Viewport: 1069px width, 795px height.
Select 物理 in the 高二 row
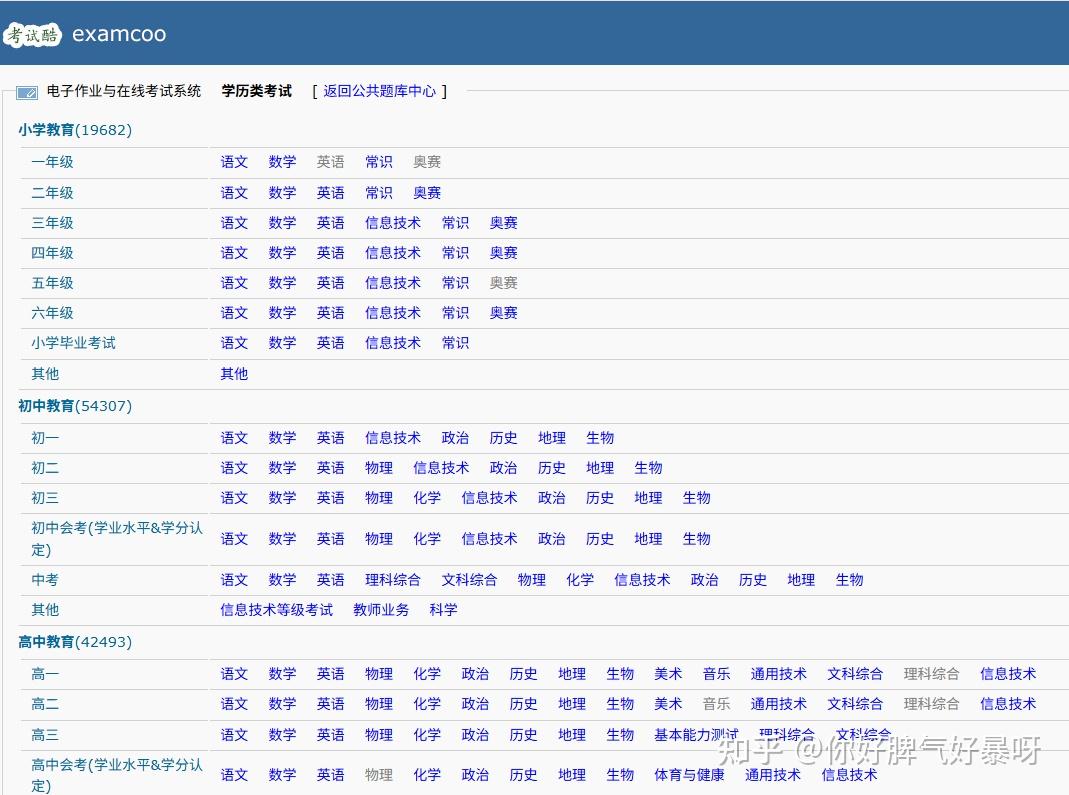(378, 704)
